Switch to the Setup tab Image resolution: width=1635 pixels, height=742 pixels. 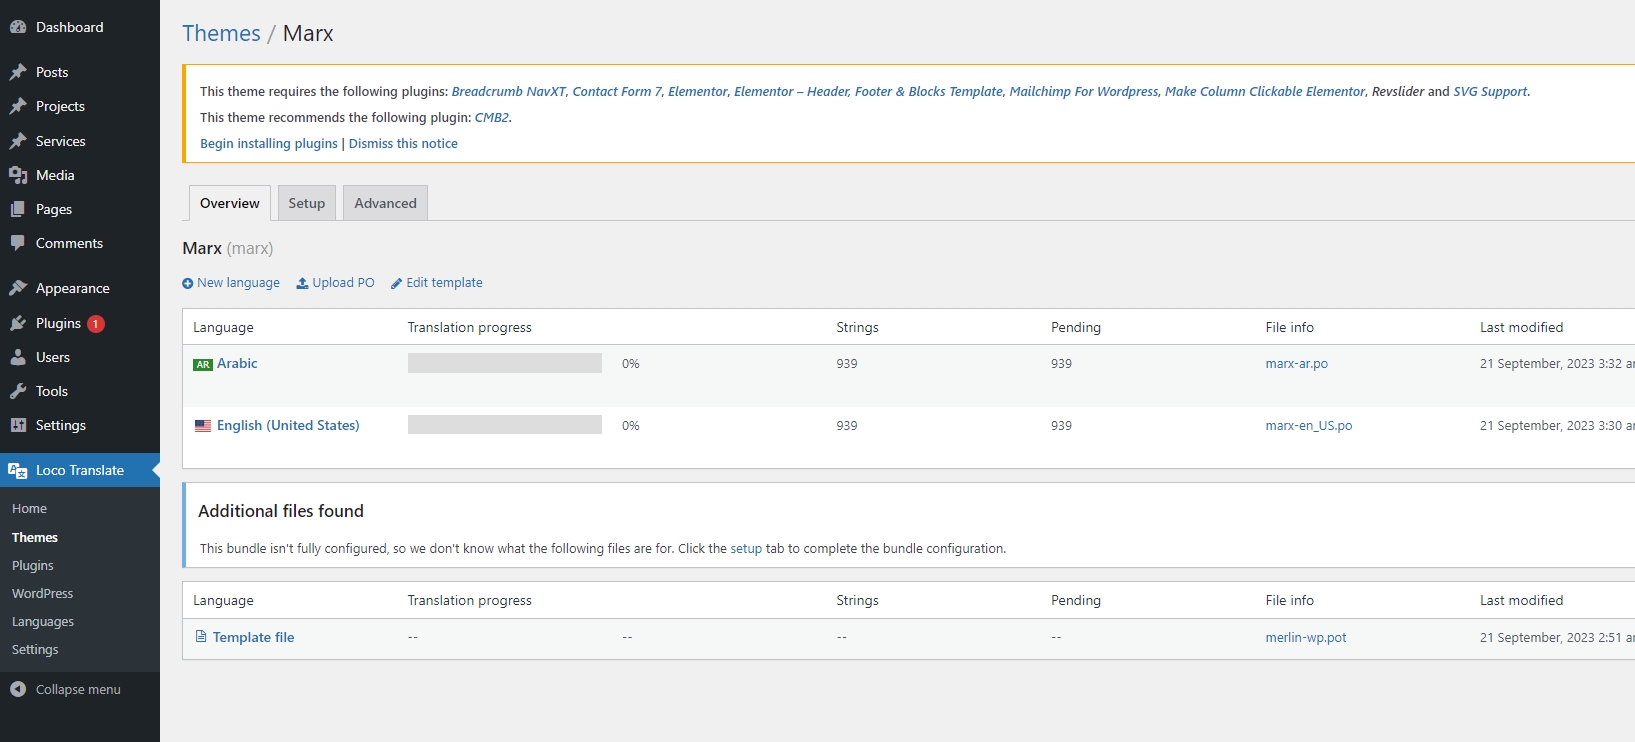tap(306, 203)
